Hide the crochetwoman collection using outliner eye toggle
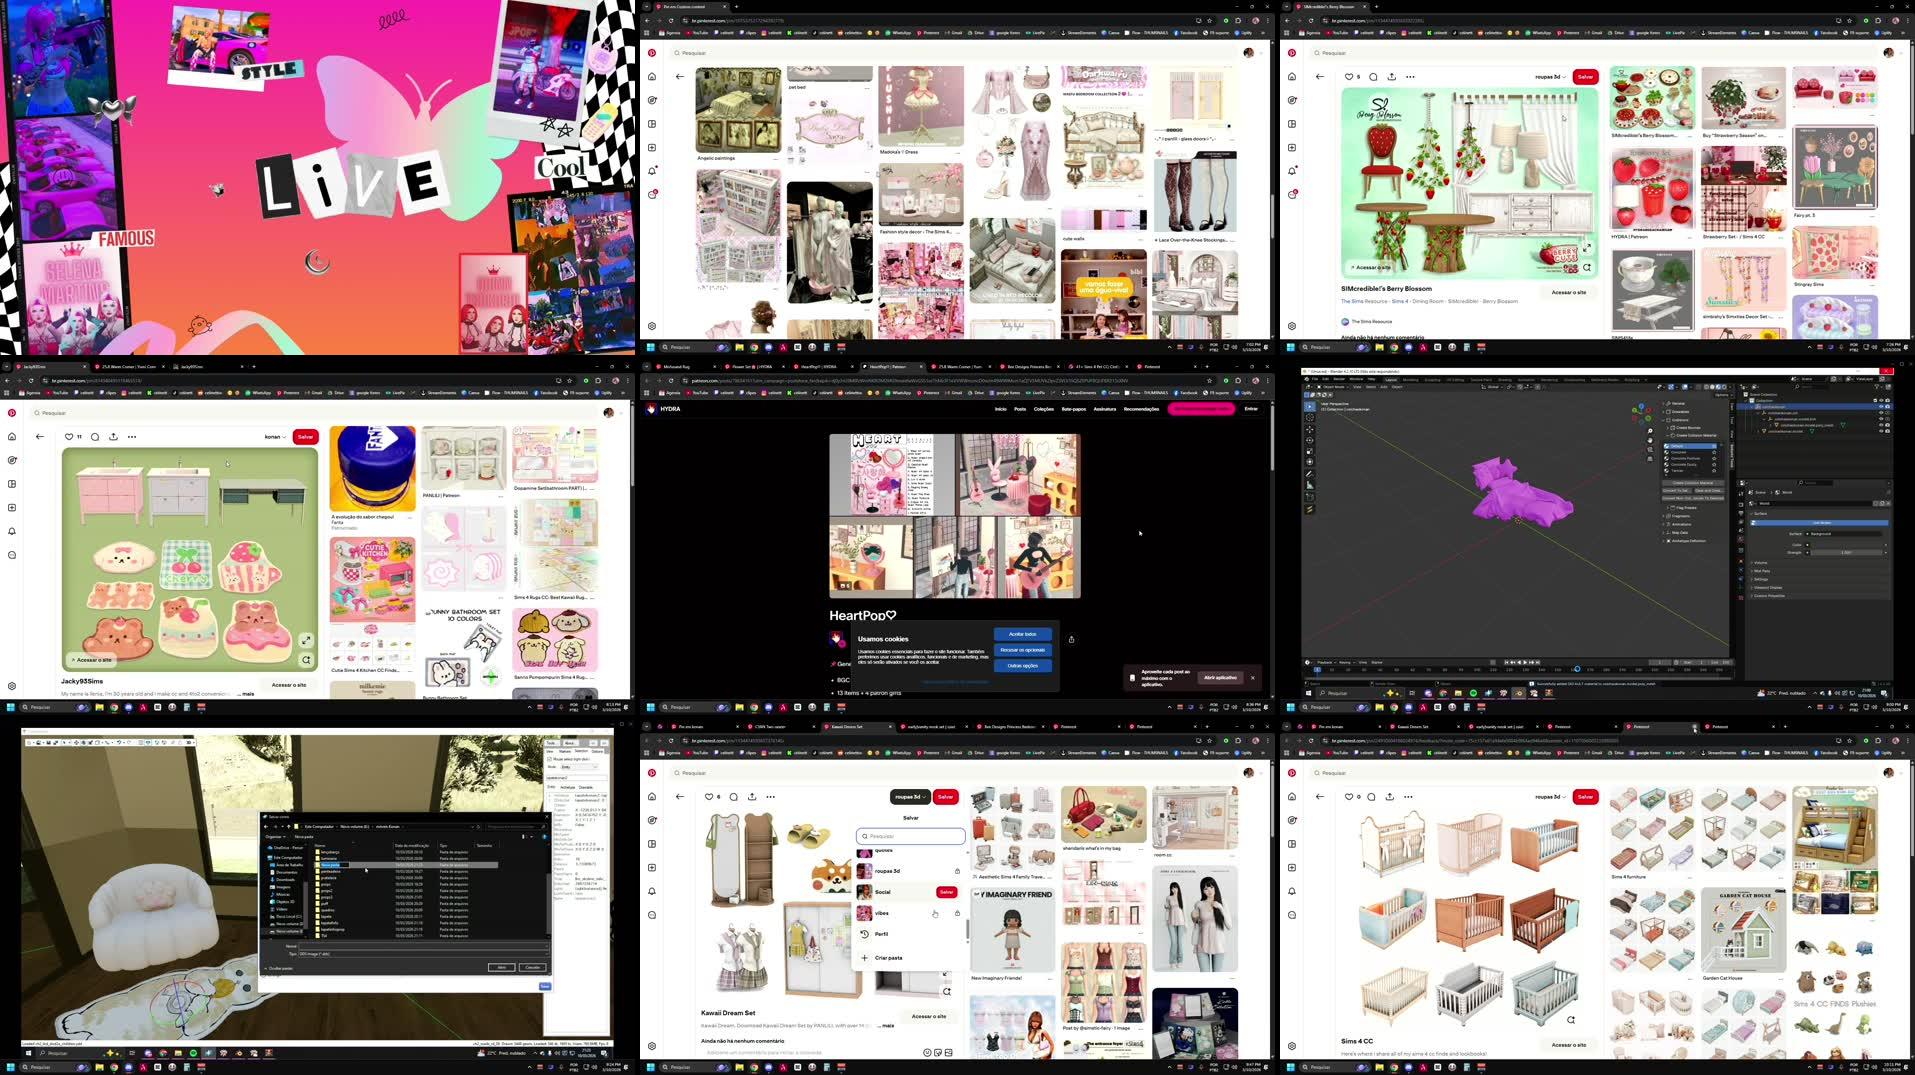1915x1075 pixels. [x=1880, y=407]
